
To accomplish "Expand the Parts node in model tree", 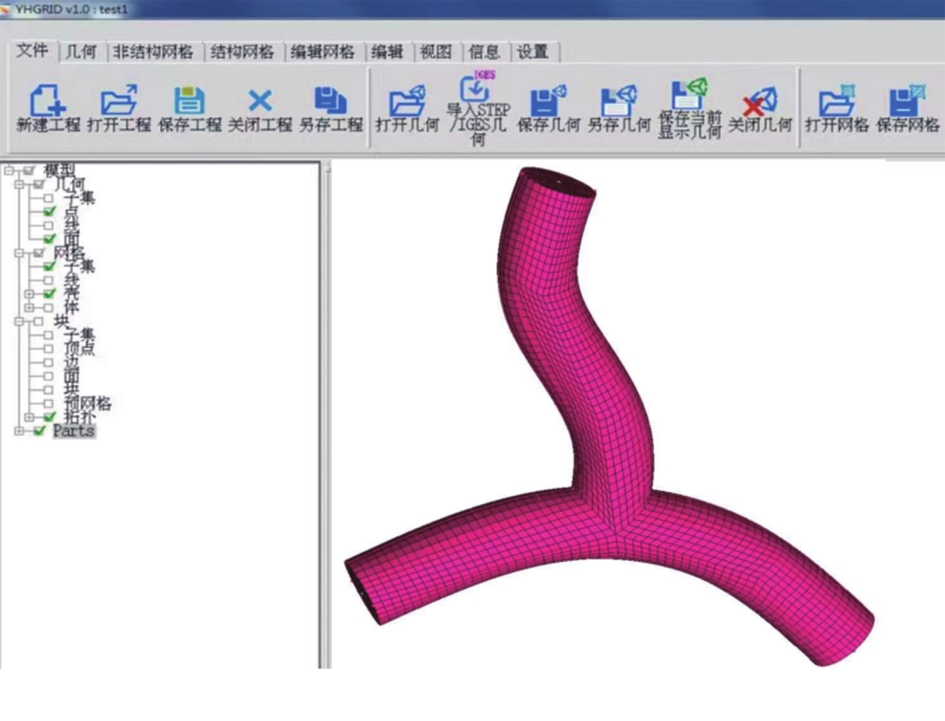I will 19,431.
